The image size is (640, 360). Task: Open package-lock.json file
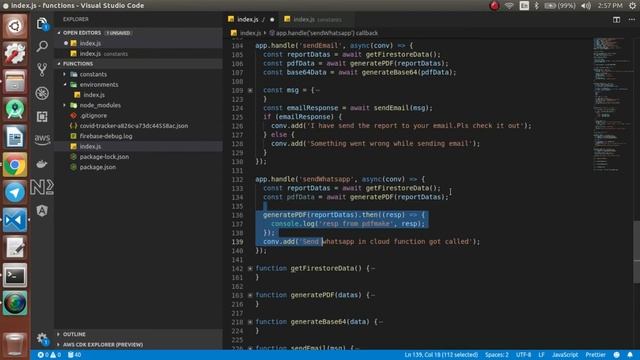coord(139,157)
